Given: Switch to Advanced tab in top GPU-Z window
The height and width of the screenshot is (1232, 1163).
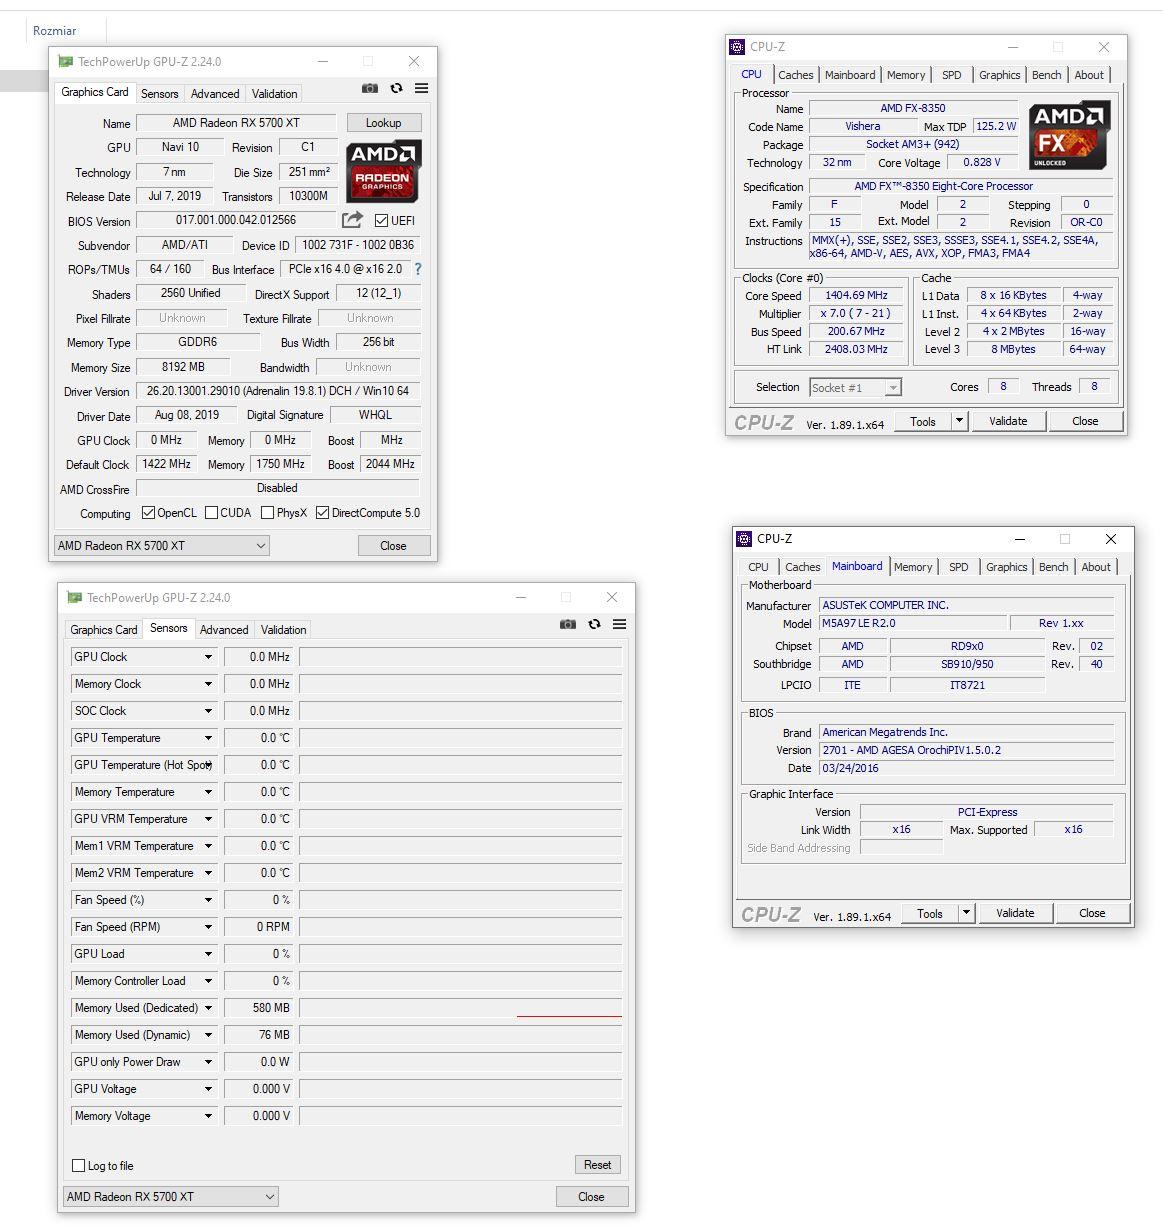Looking at the screenshot, I should pyautogui.click(x=215, y=94).
